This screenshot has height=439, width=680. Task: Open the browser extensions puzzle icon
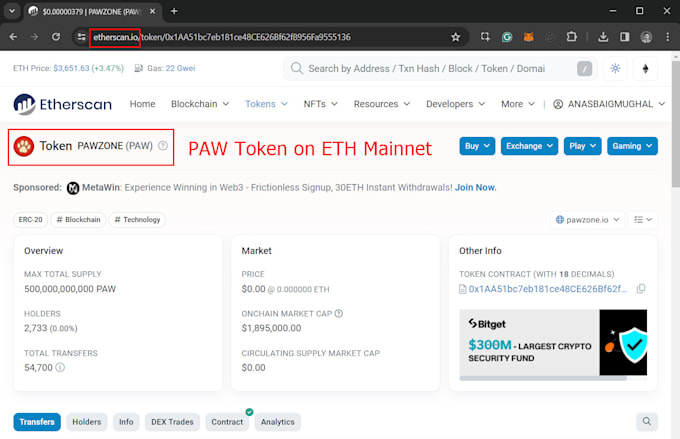[572, 37]
